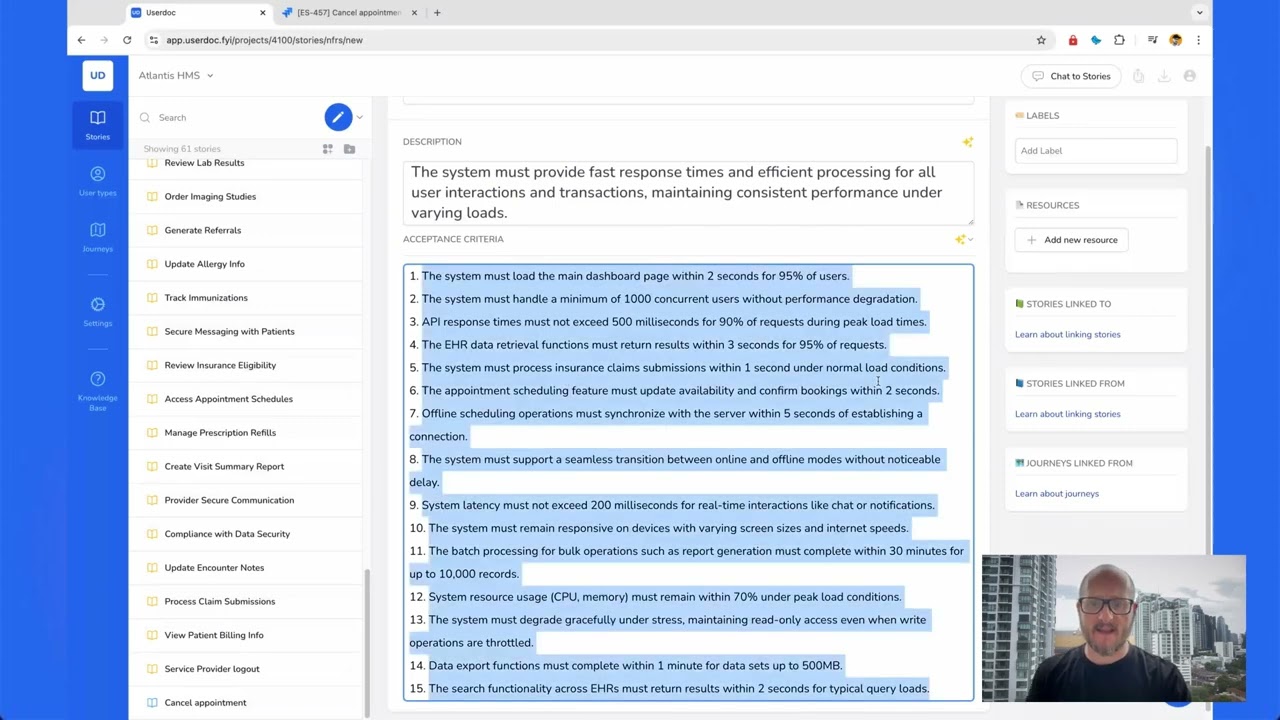Open Journeys from the left sidebar
The image size is (1280, 720).
coord(97,237)
